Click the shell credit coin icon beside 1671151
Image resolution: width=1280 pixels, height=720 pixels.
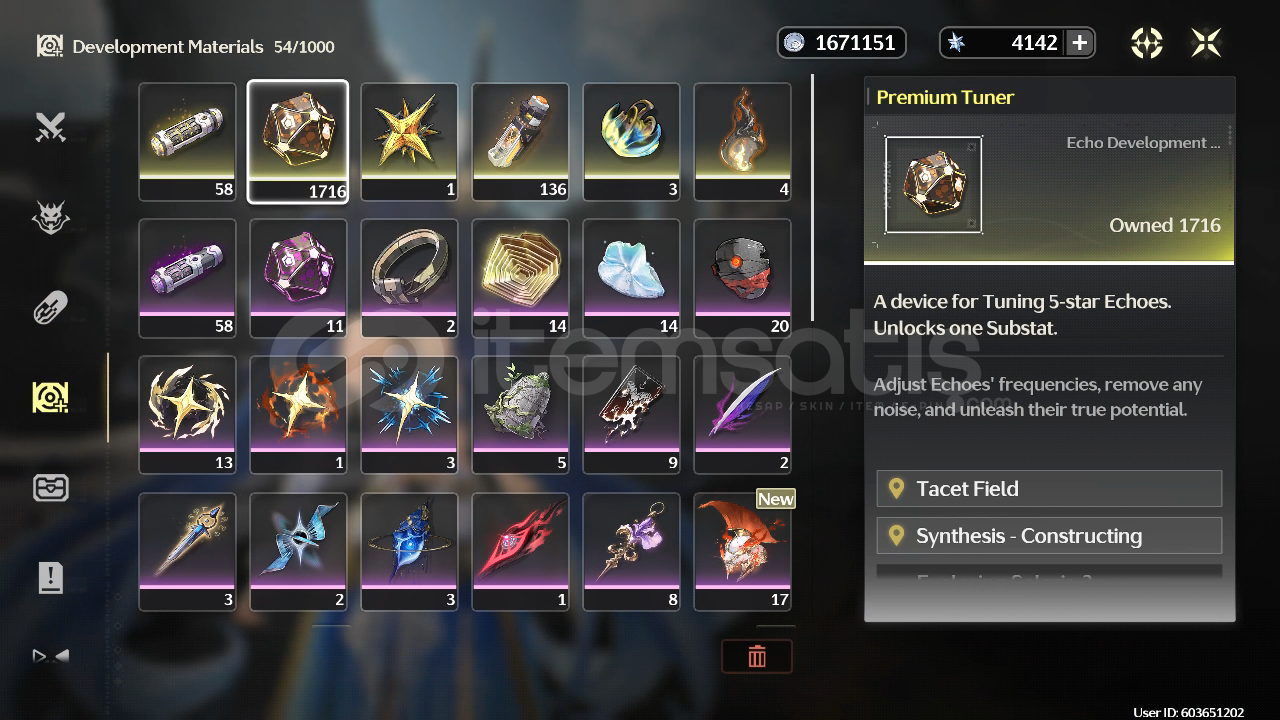point(794,43)
